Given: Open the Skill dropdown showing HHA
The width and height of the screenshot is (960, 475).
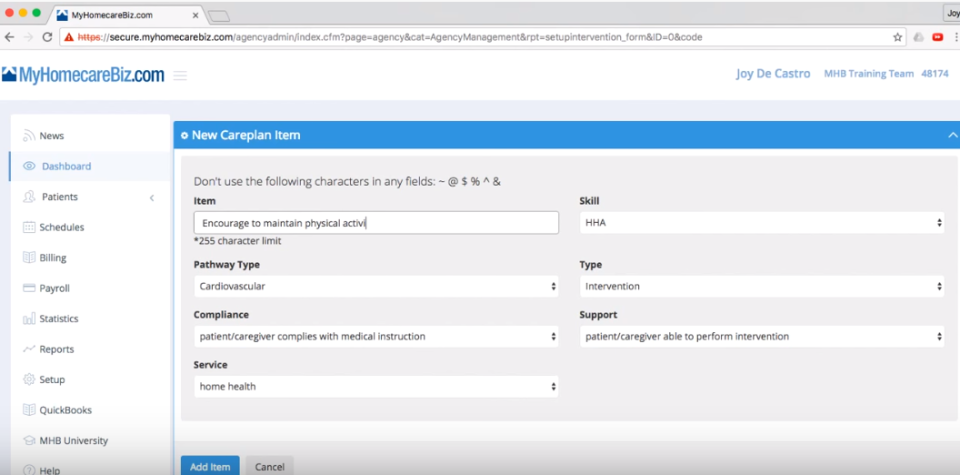Looking at the screenshot, I should (x=763, y=223).
